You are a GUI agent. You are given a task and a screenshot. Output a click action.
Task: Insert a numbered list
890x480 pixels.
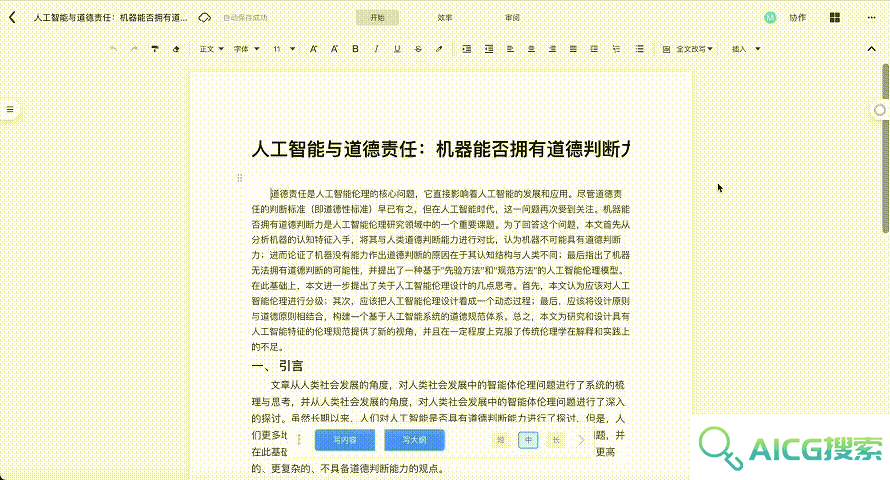pos(616,49)
